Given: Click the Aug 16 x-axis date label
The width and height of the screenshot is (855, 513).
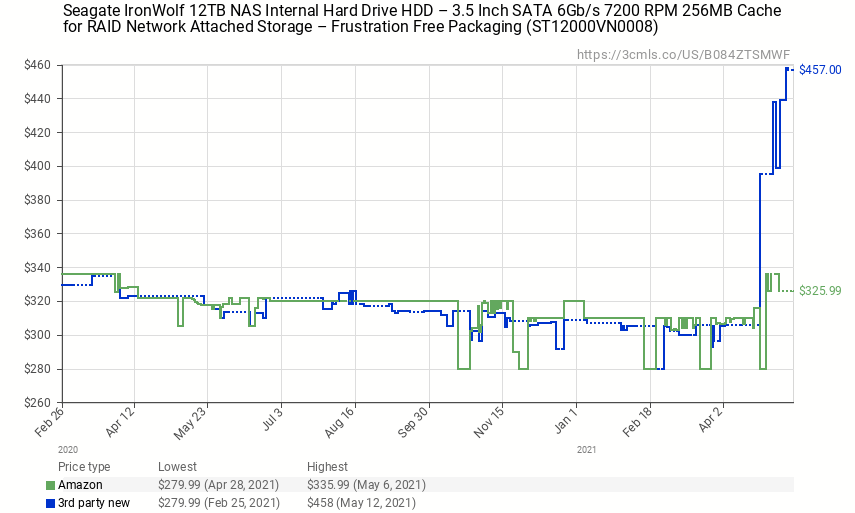Looking at the screenshot, I should click(x=342, y=420).
